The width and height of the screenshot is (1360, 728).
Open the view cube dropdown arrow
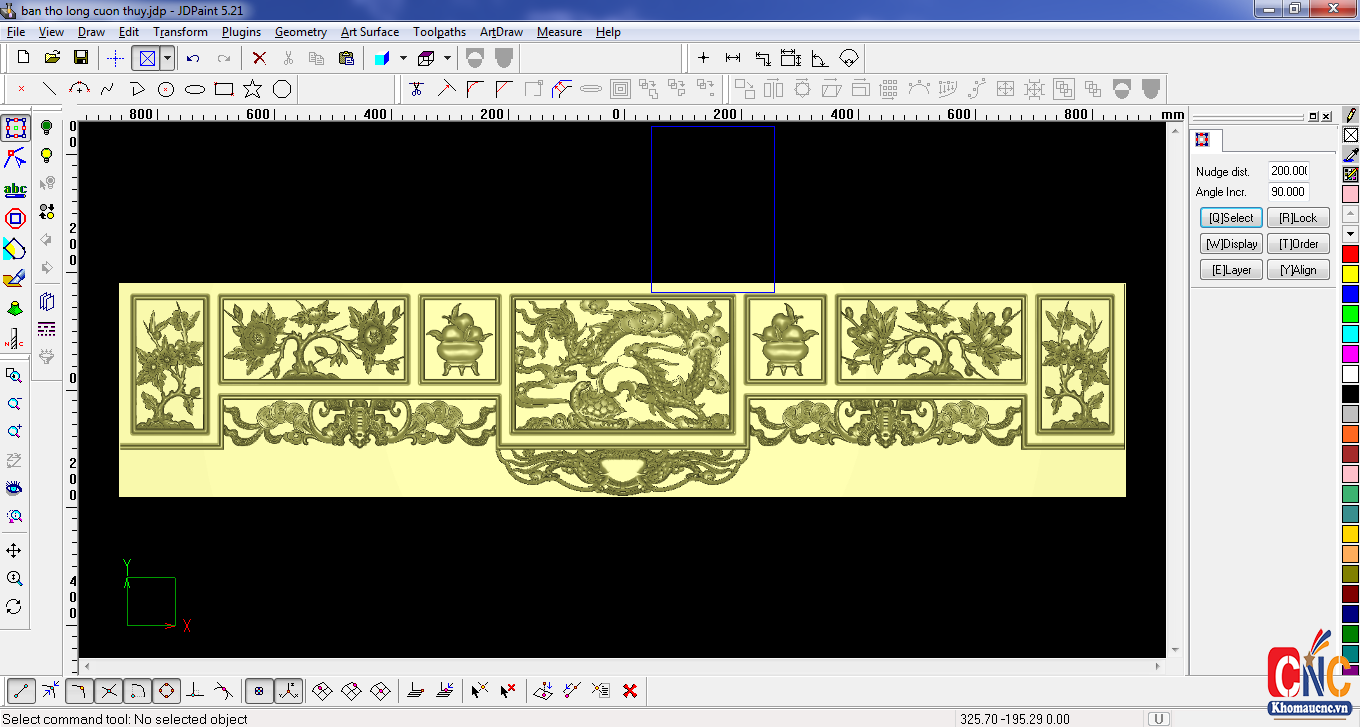[403, 58]
